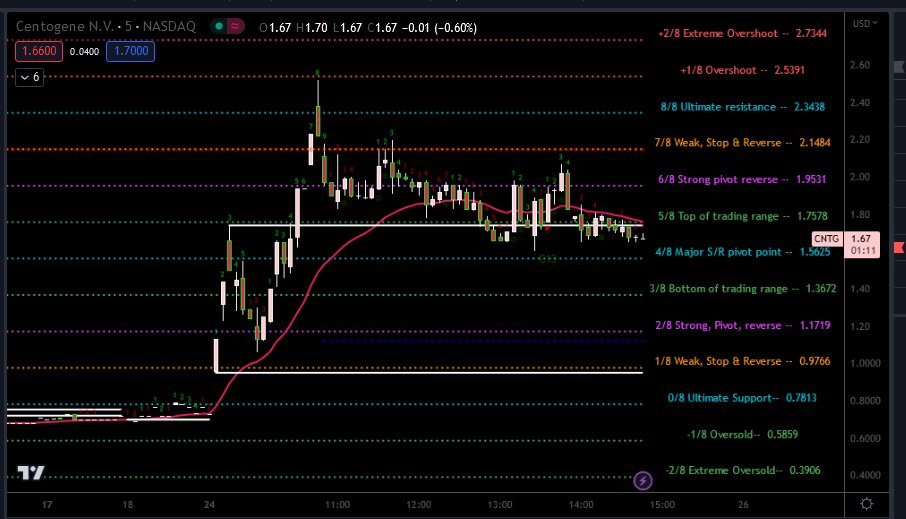Select the 7/8 Weak, Stop & Reverse 2.1484 label
906x519 pixels.
[x=742, y=143]
